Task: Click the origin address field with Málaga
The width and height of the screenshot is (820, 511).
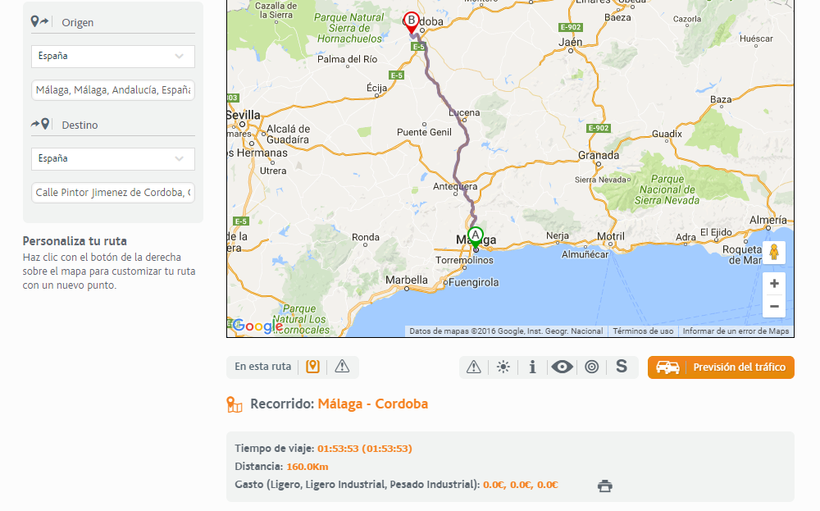Action: pos(113,90)
